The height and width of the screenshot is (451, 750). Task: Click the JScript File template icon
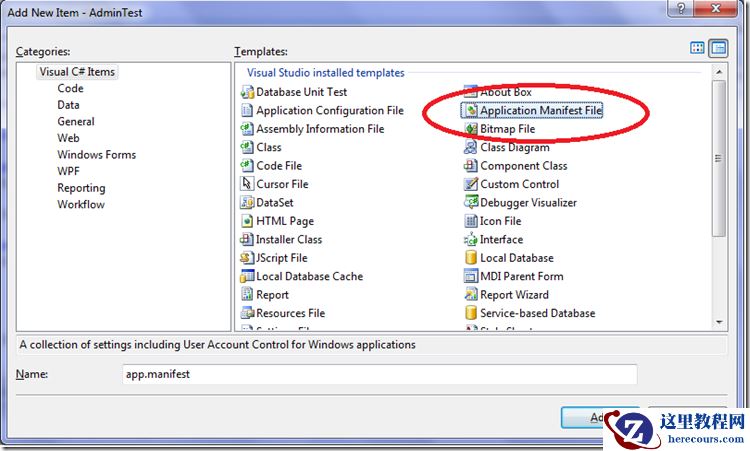[x=247, y=258]
